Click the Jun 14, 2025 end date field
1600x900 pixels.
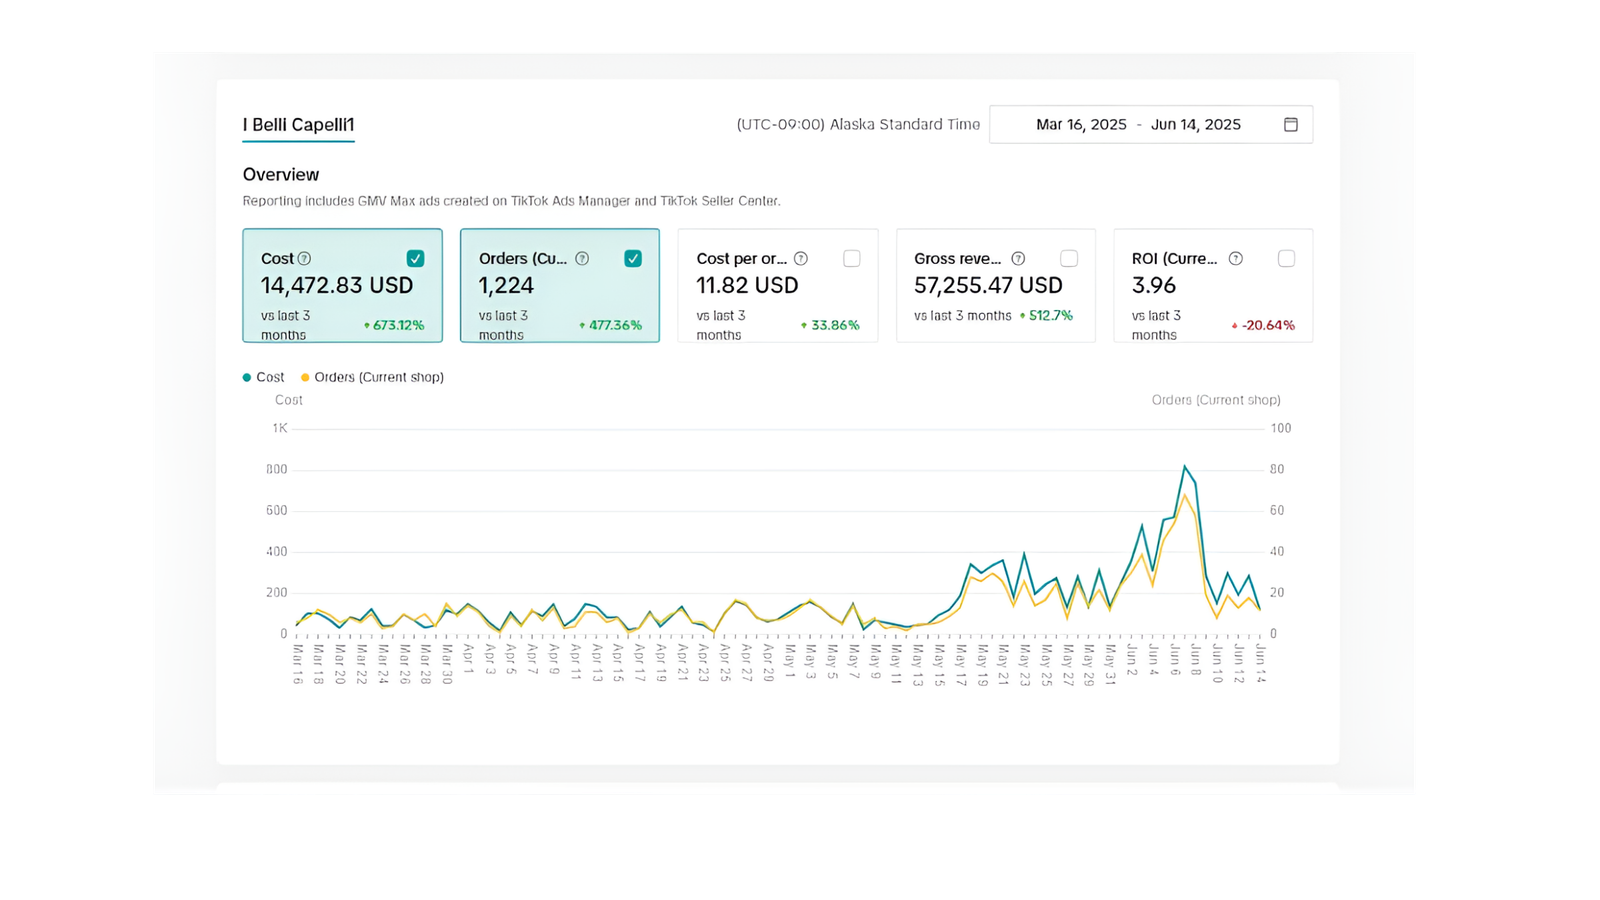click(1195, 125)
